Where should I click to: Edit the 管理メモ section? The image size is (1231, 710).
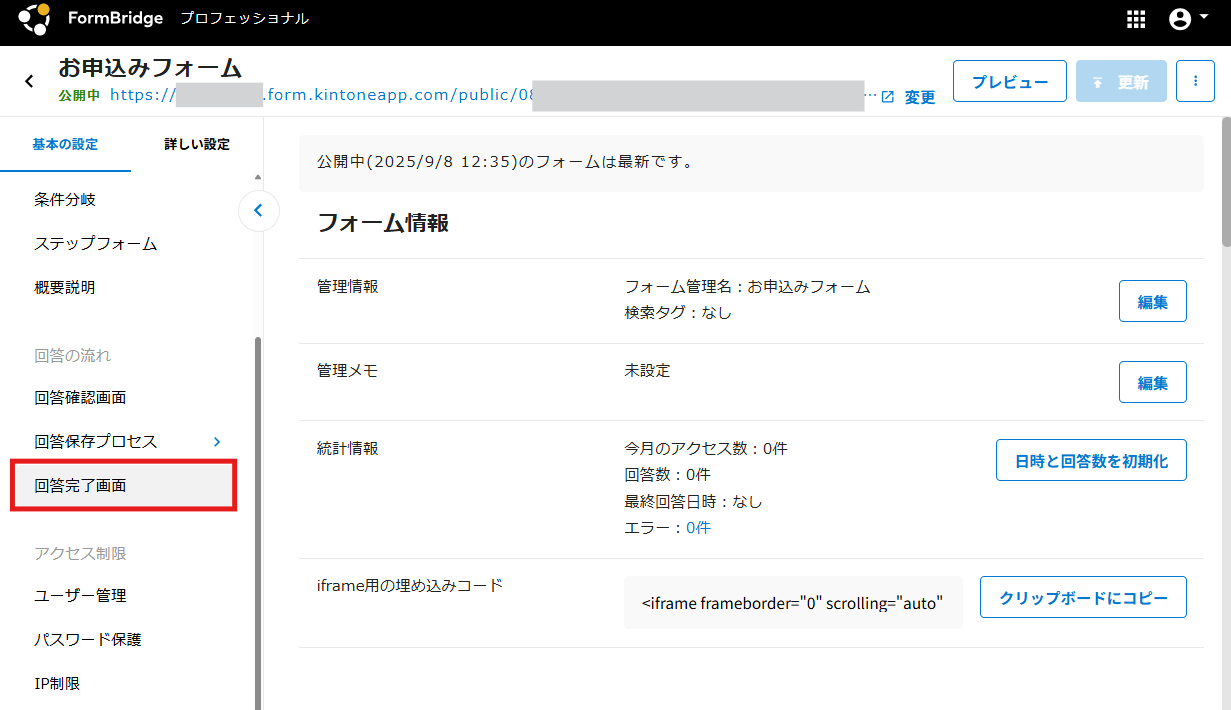coord(1152,382)
